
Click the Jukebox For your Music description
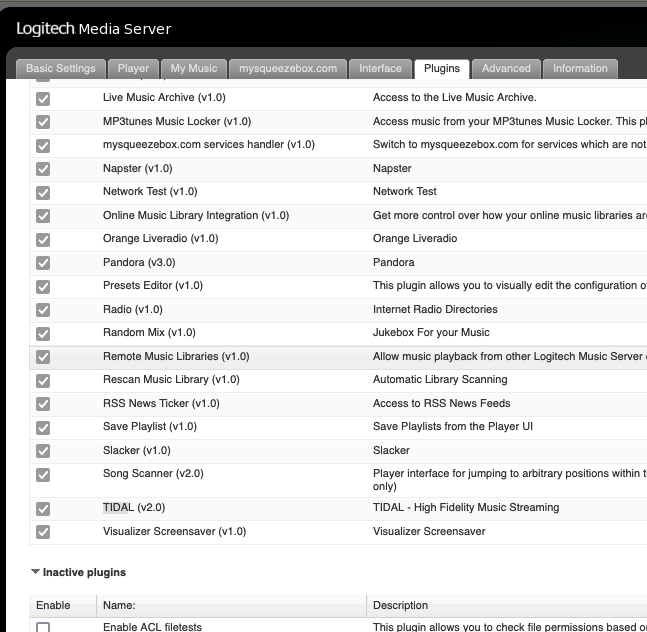[431, 333]
